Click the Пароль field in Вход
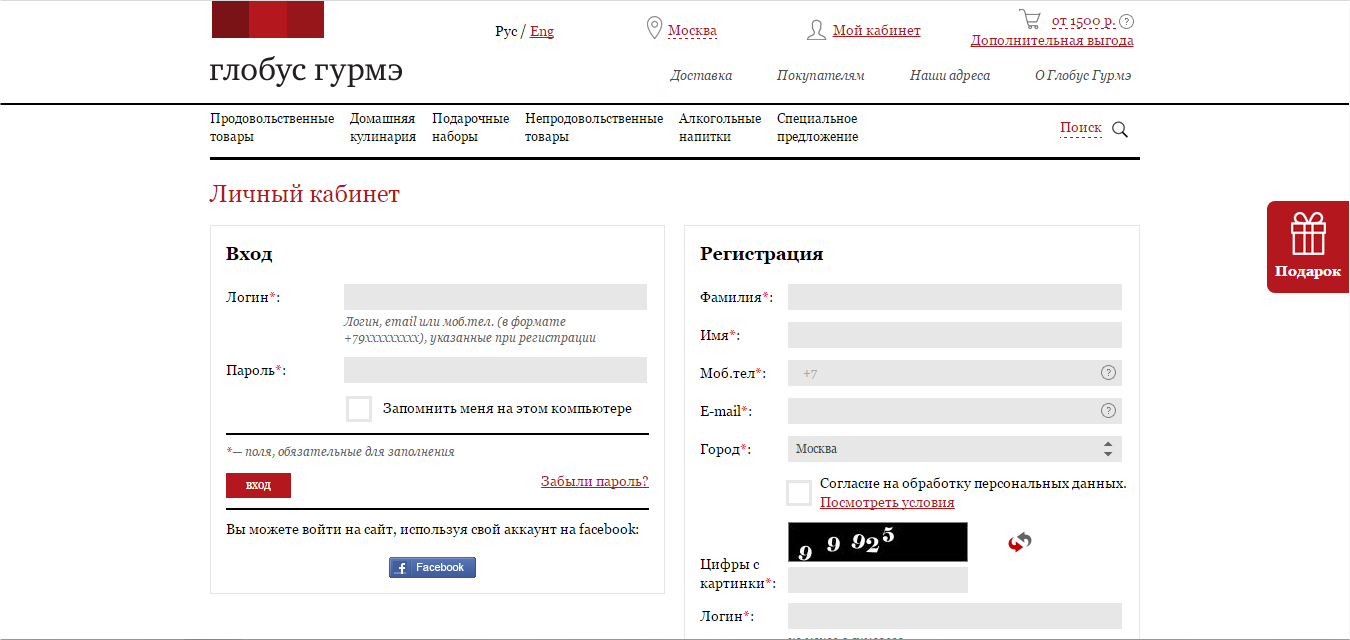This screenshot has width=1350, height=640. (495, 370)
